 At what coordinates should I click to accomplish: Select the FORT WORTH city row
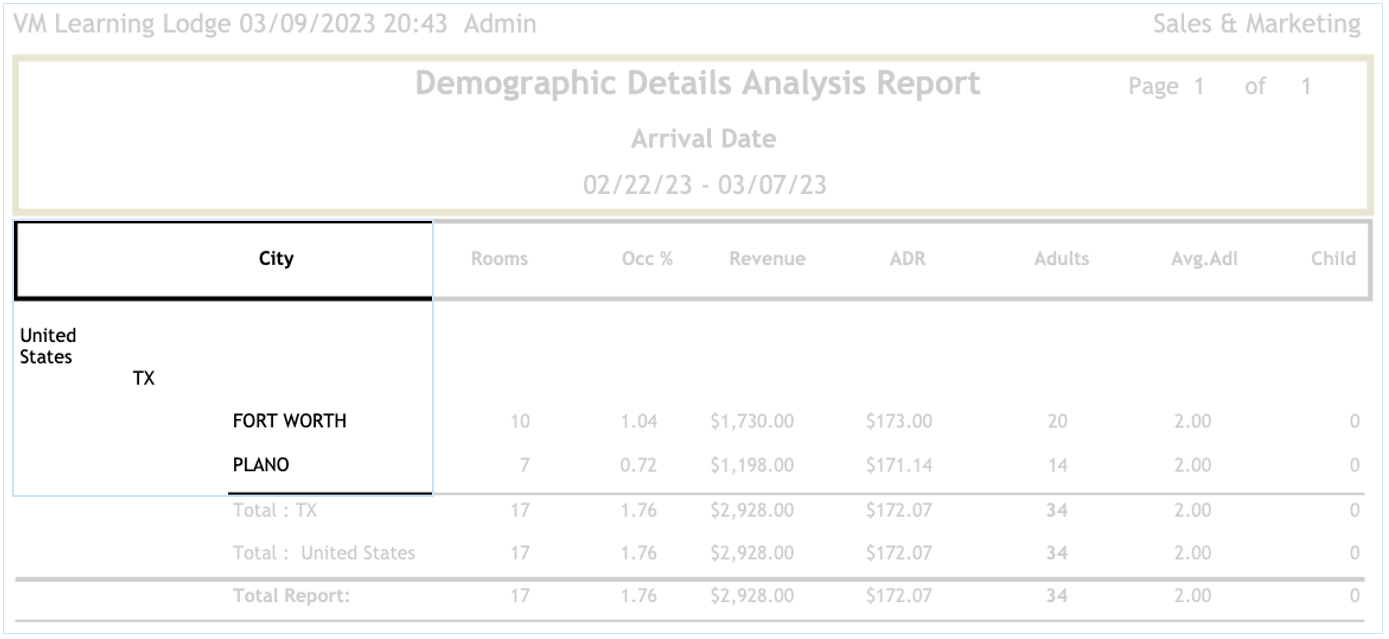(289, 421)
